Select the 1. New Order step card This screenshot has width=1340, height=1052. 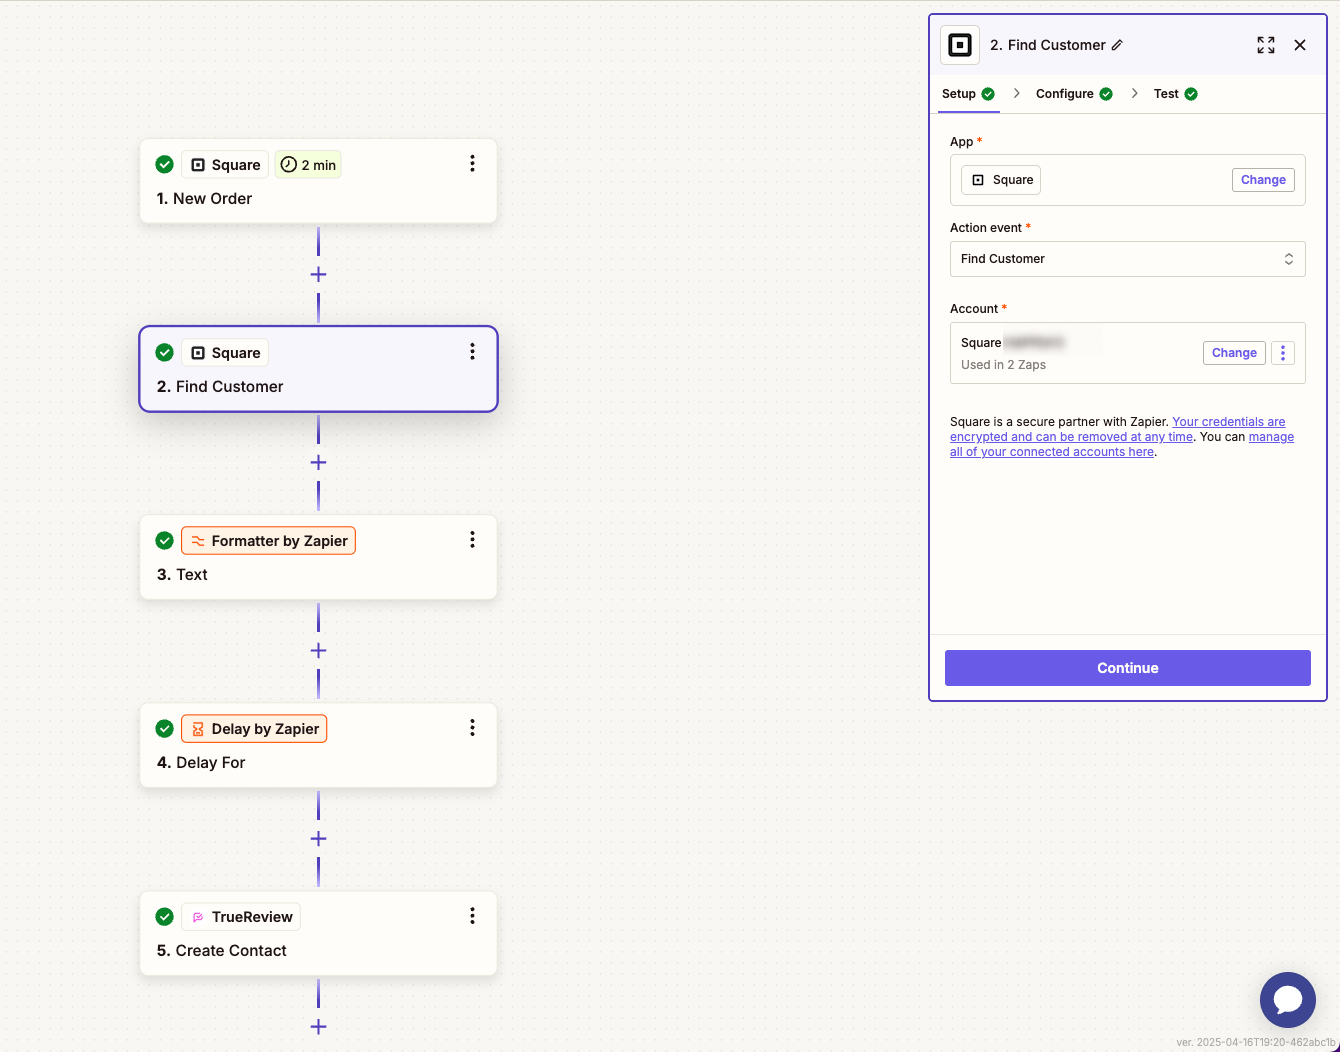point(318,181)
